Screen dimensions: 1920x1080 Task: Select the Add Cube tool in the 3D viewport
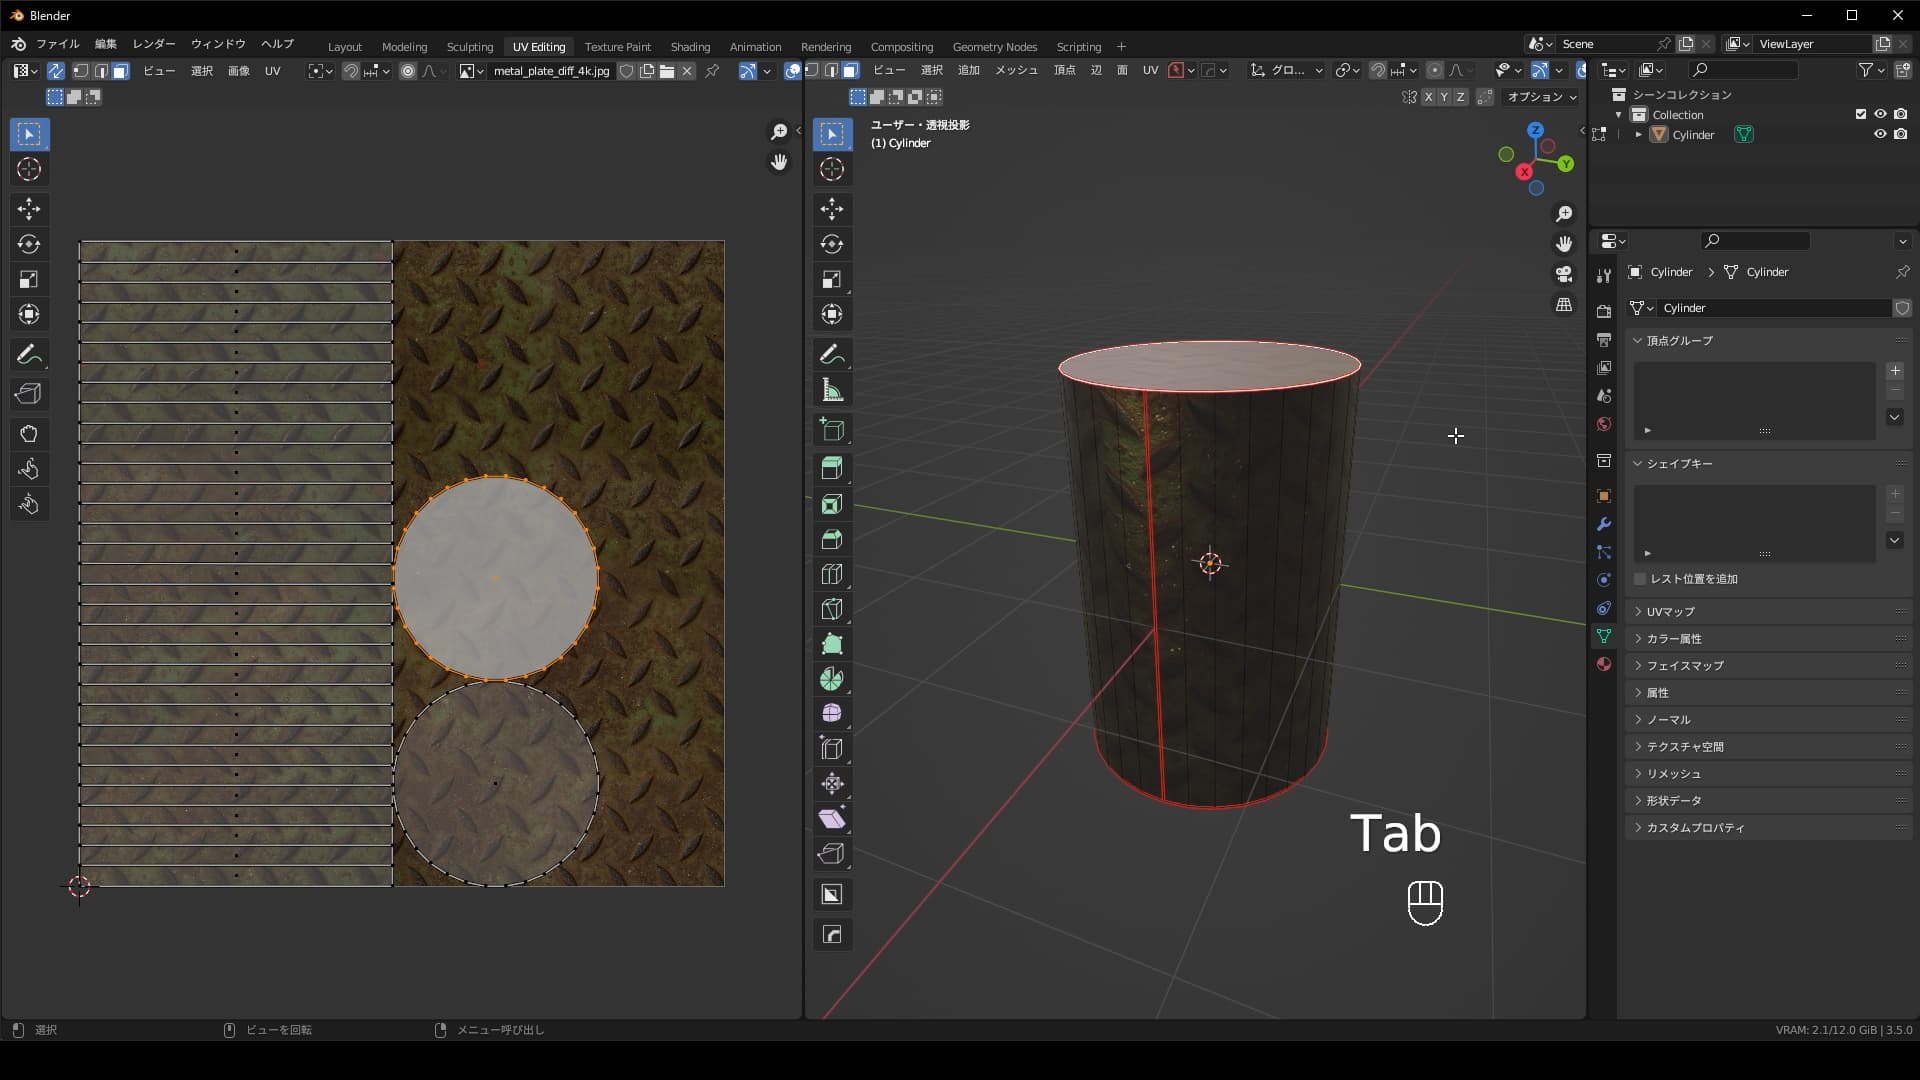(x=833, y=430)
